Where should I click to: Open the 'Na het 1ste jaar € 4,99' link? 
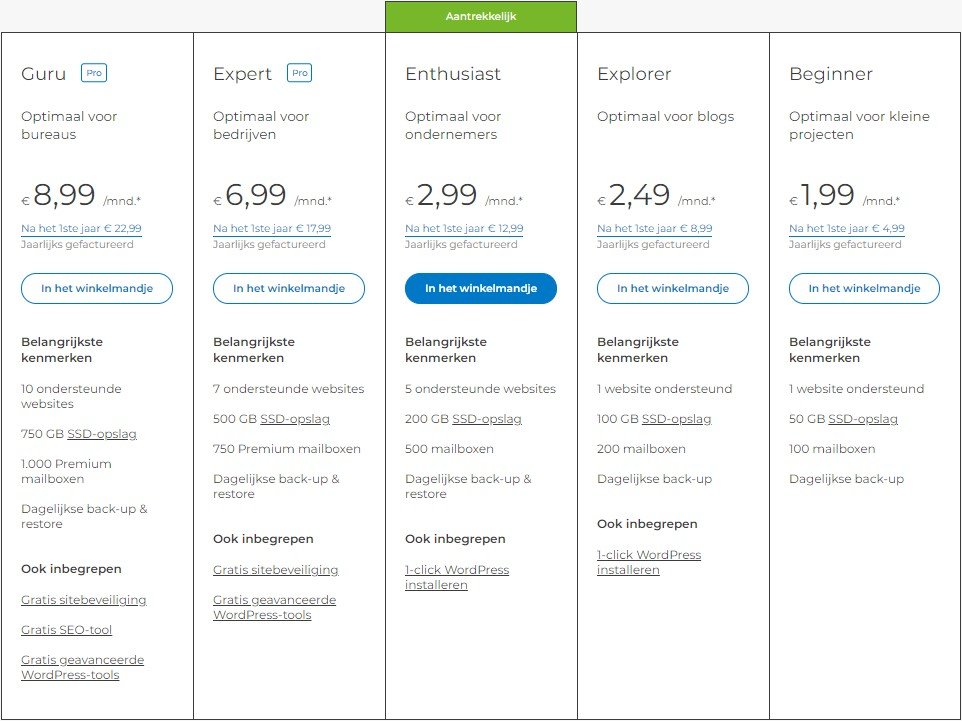click(x=846, y=228)
